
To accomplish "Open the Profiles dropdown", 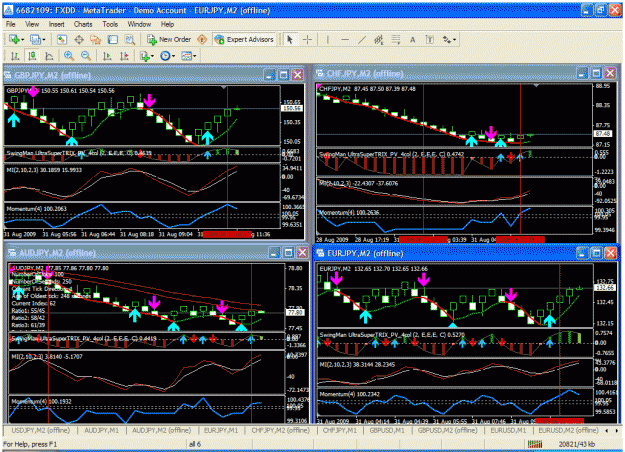I will click(x=38, y=39).
